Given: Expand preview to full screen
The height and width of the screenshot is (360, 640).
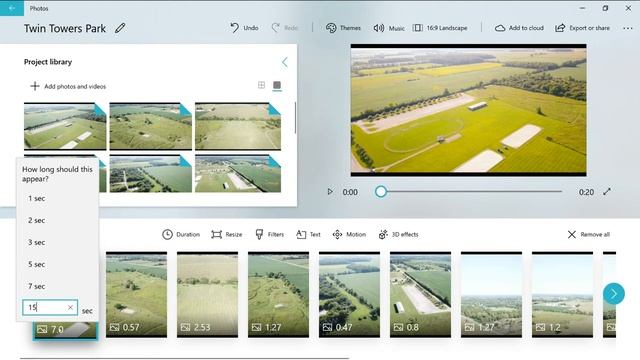Looking at the screenshot, I should point(607,191).
